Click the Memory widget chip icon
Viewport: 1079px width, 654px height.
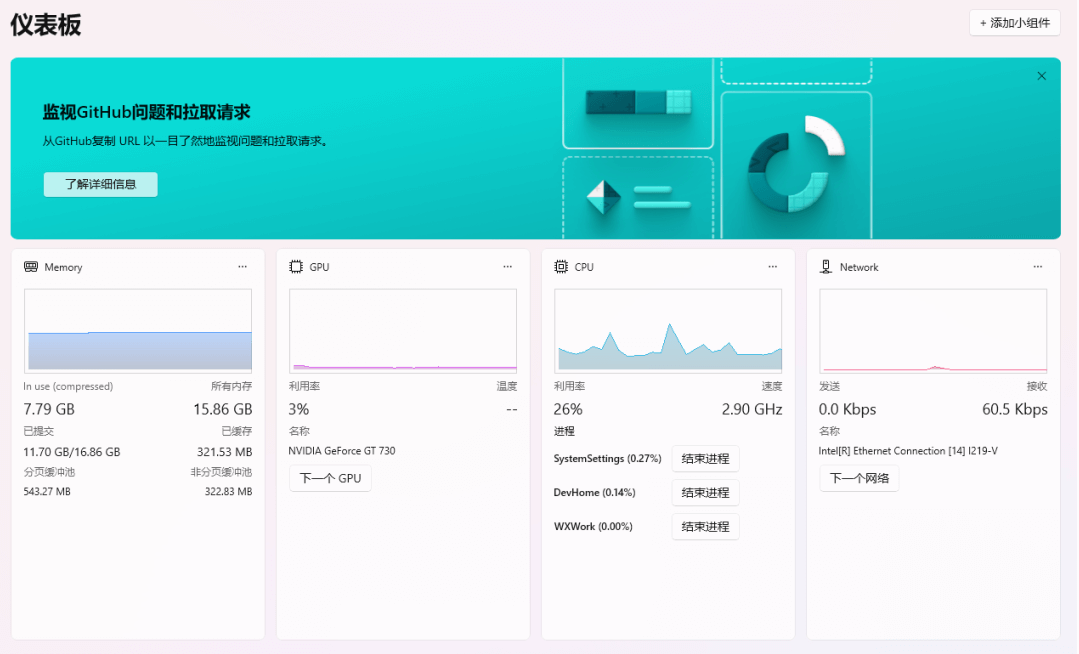click(31, 267)
